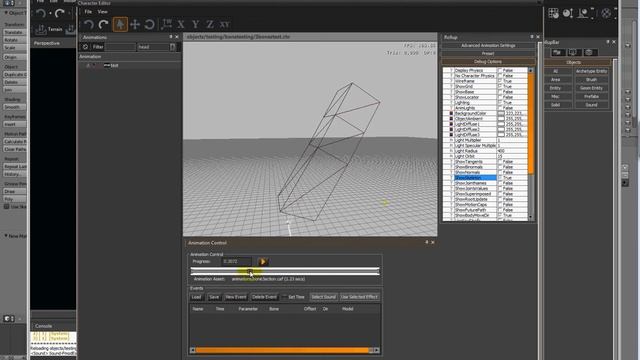
Task: Expand Advanced Animation Settings rollup
Action: [x=488, y=46]
